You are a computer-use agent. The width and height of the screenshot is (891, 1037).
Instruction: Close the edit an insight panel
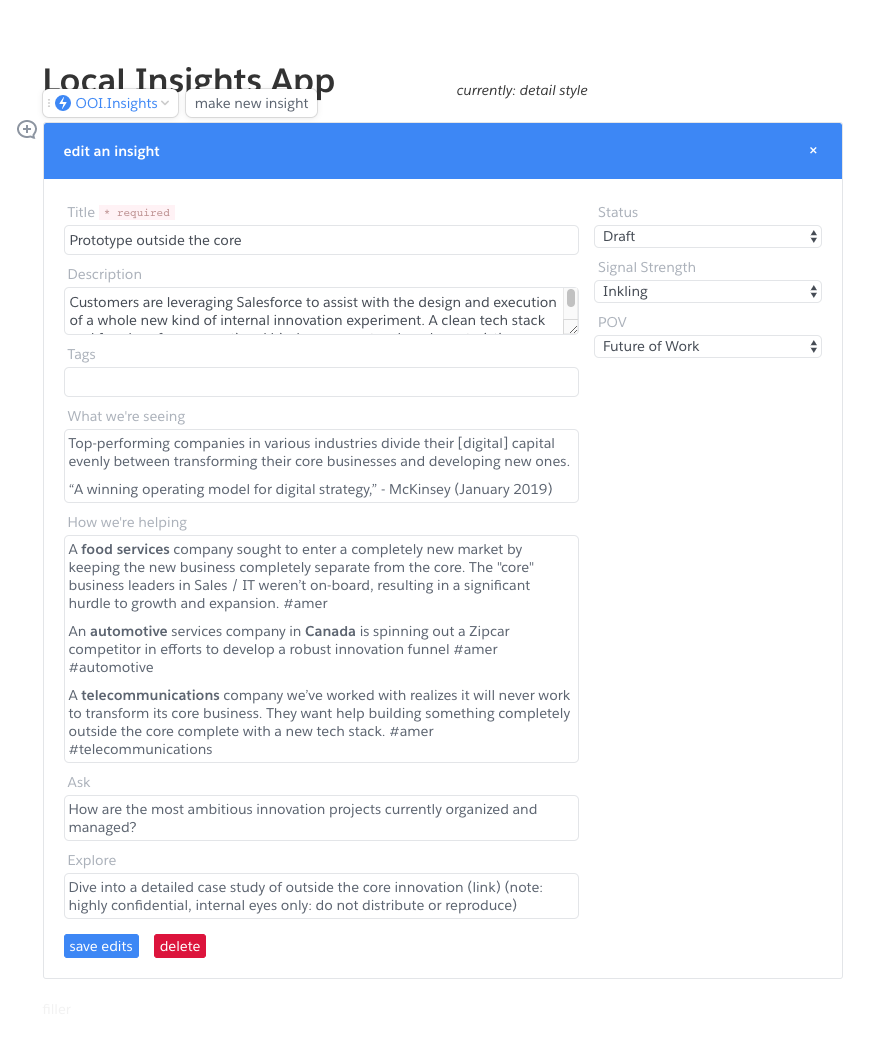[x=813, y=151]
